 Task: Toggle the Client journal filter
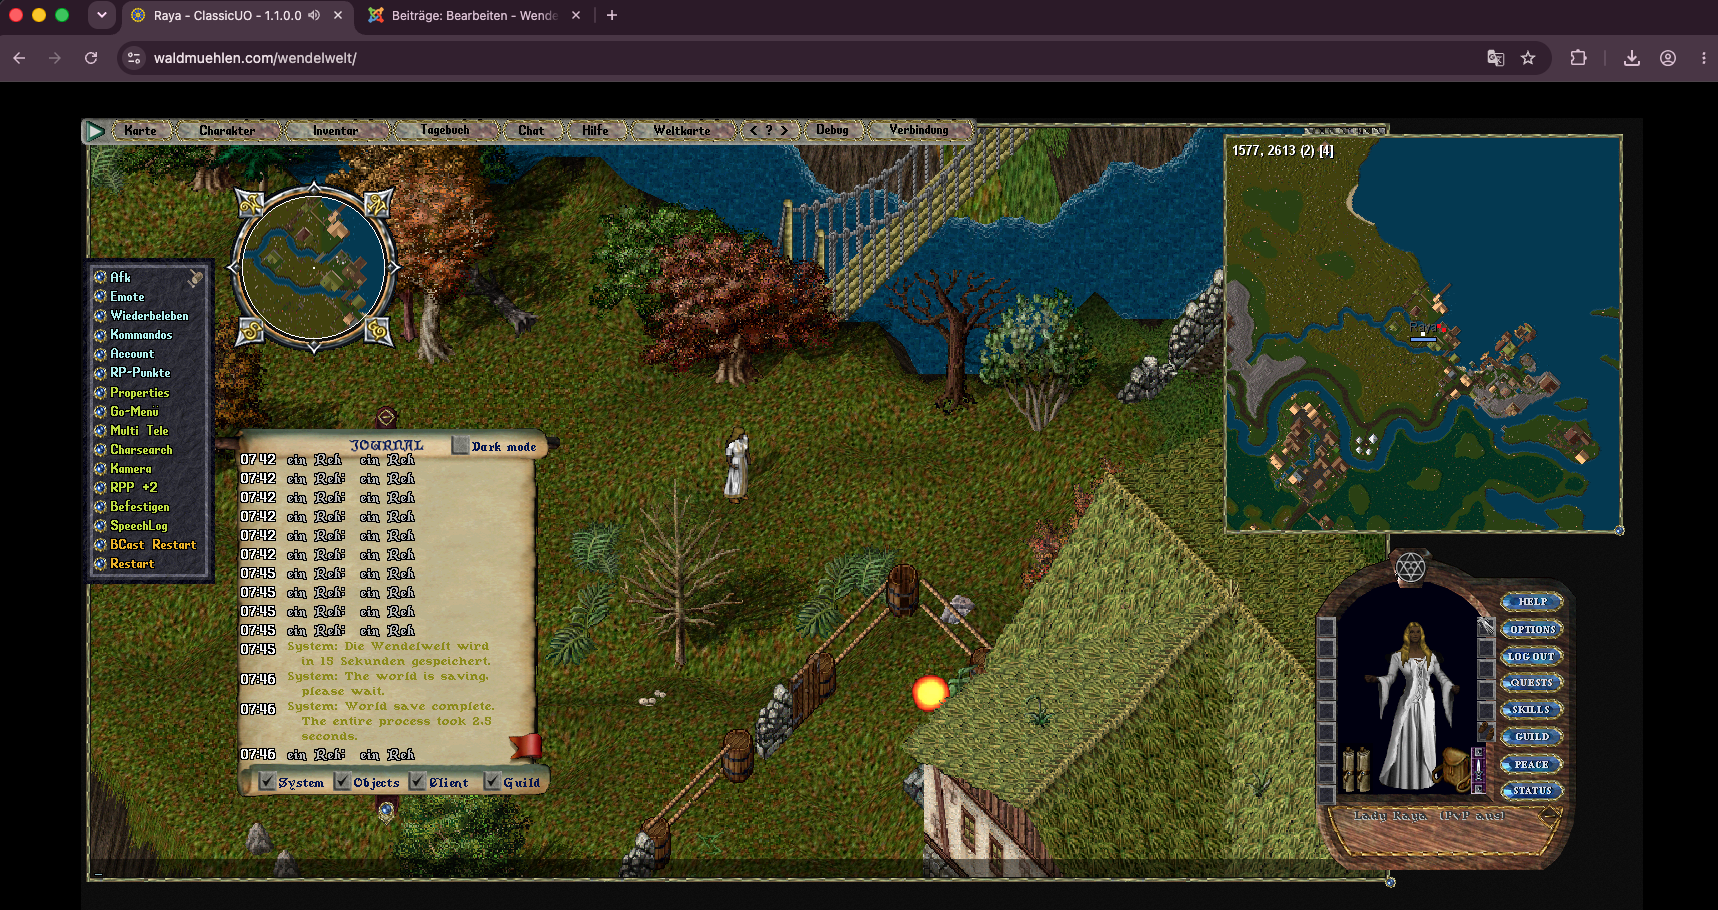(x=417, y=781)
